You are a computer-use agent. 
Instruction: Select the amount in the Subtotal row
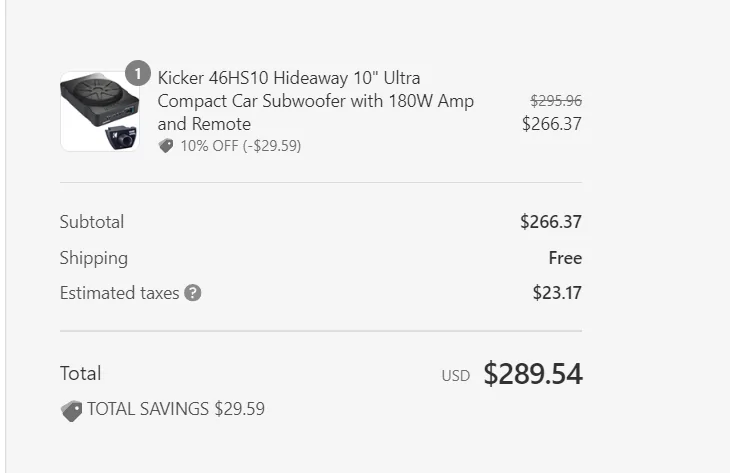coord(551,222)
